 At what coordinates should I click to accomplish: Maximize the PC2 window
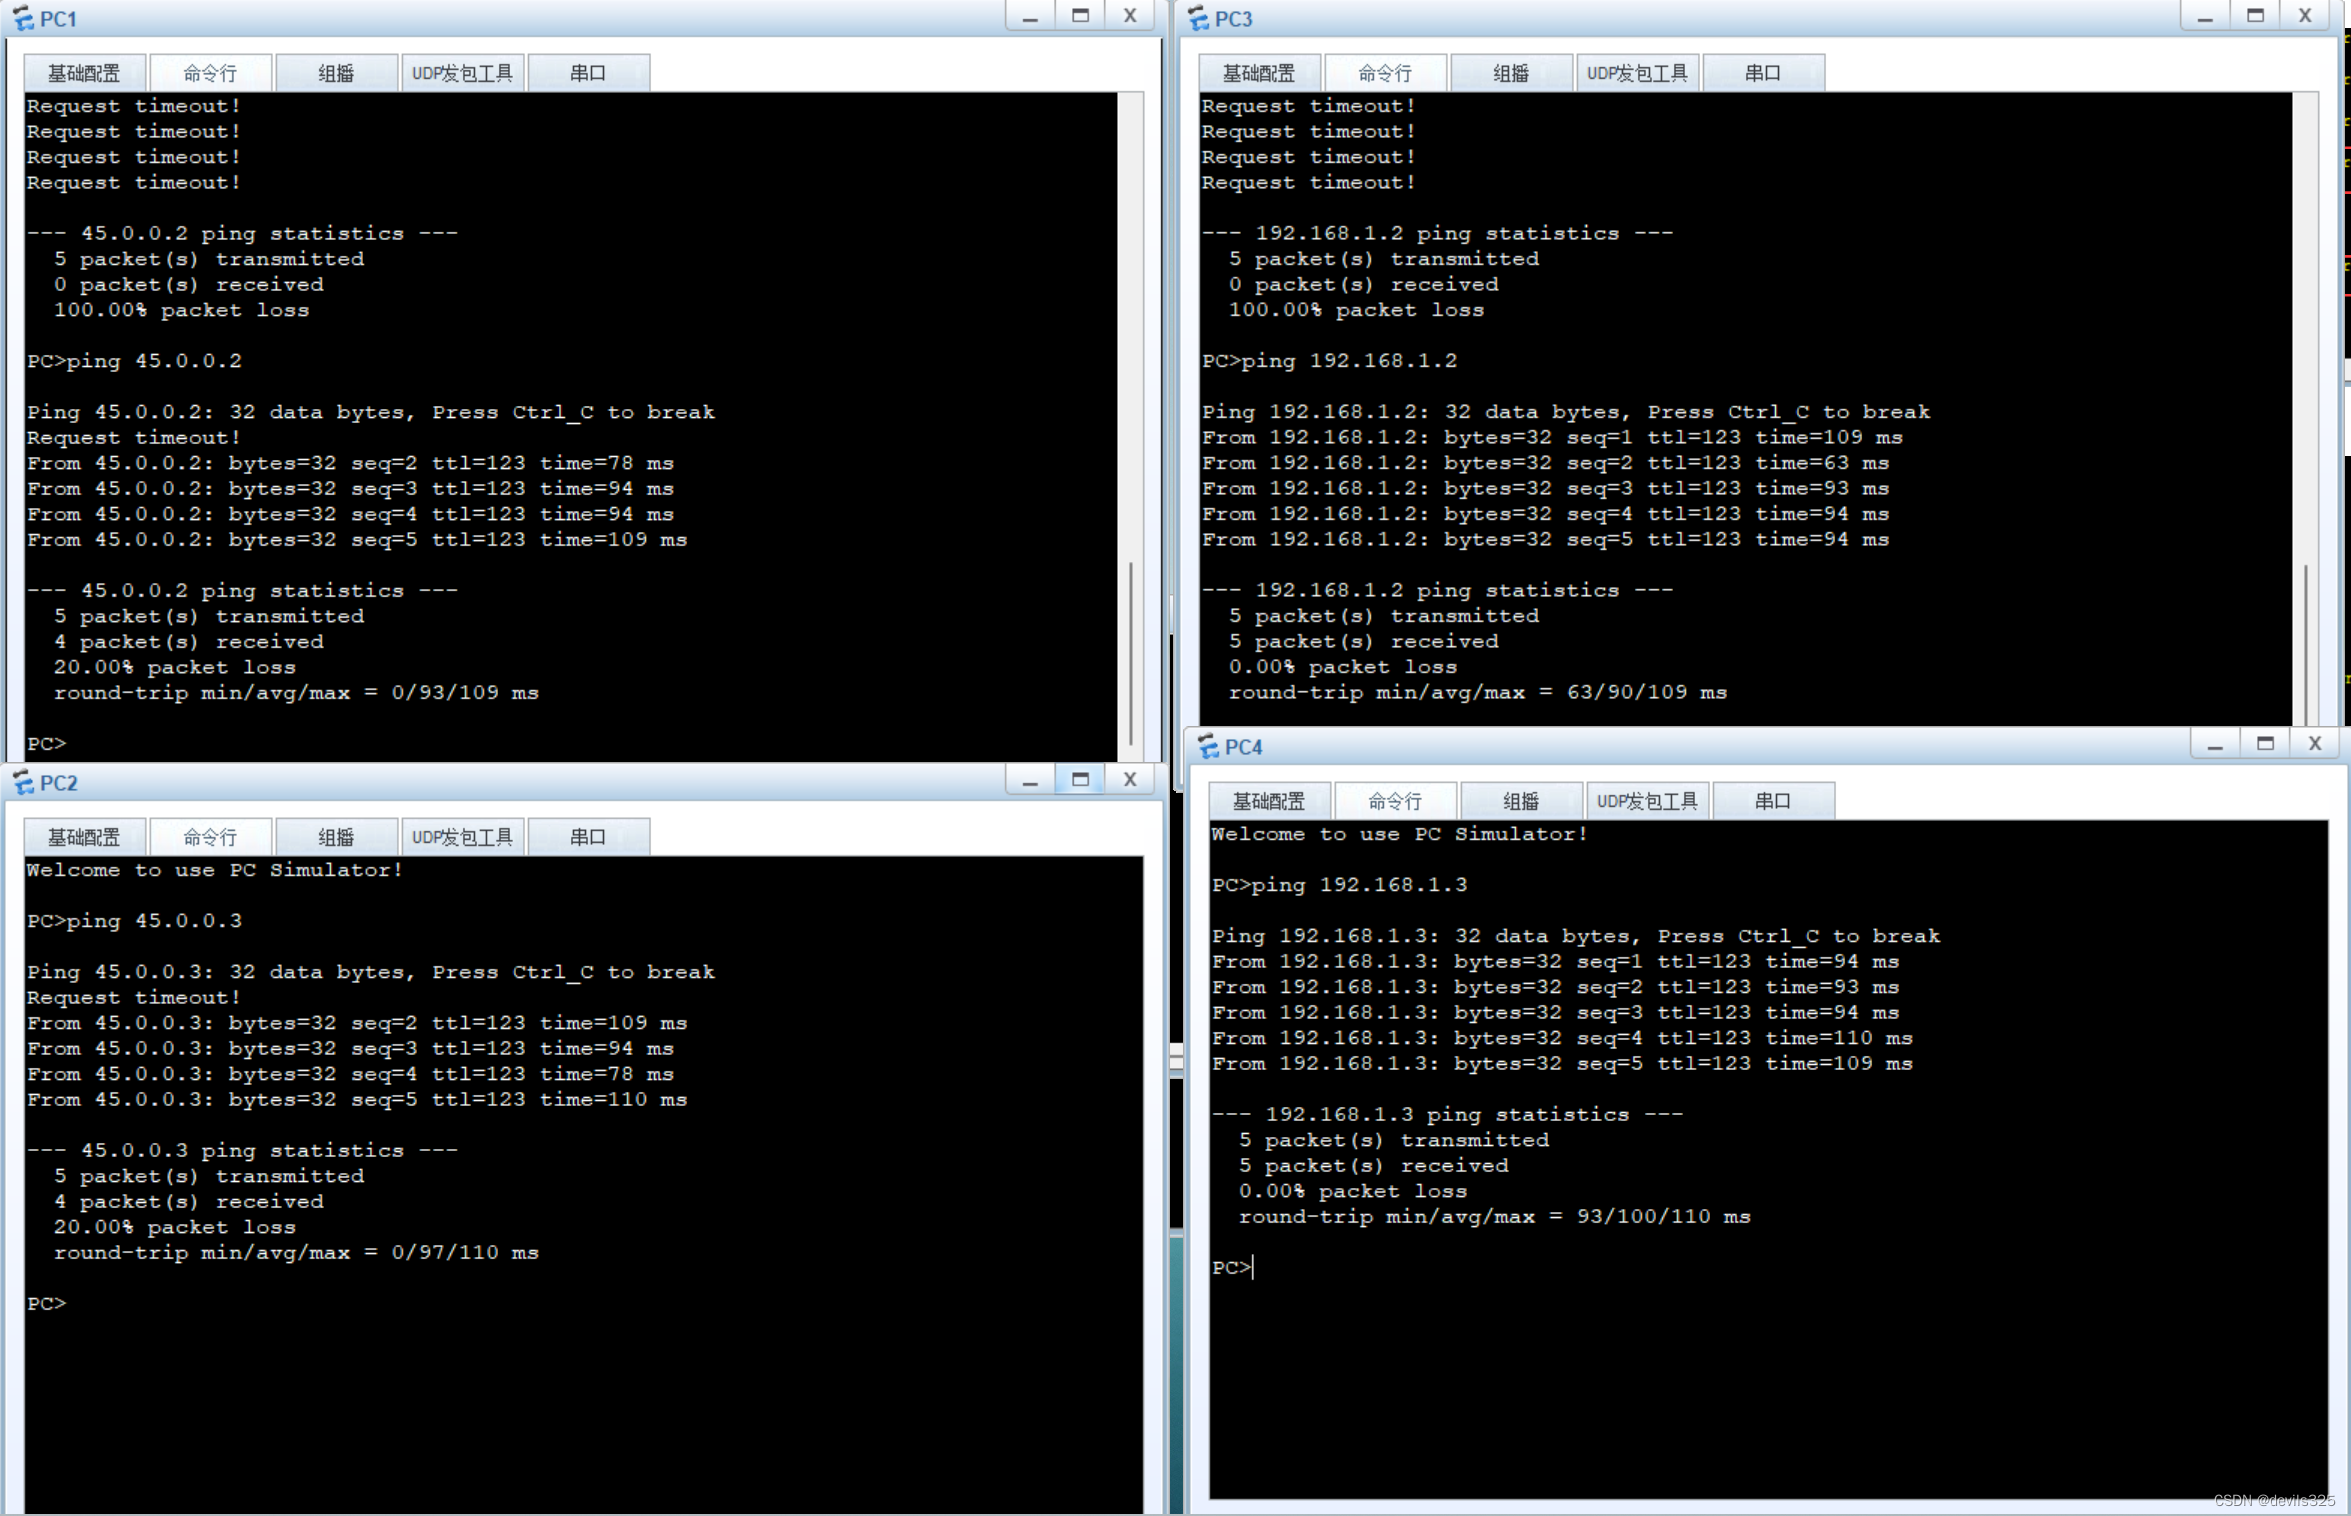click(x=1080, y=780)
